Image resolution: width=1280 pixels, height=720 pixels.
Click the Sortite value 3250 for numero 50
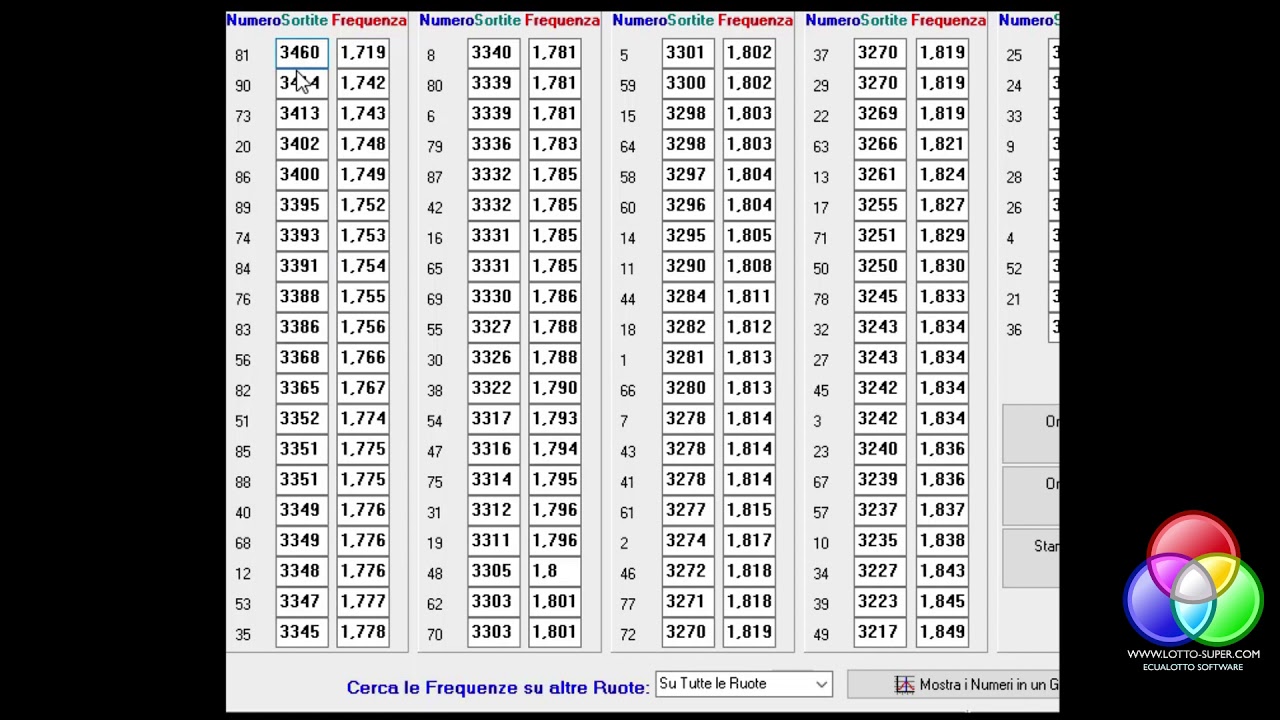tap(880, 267)
